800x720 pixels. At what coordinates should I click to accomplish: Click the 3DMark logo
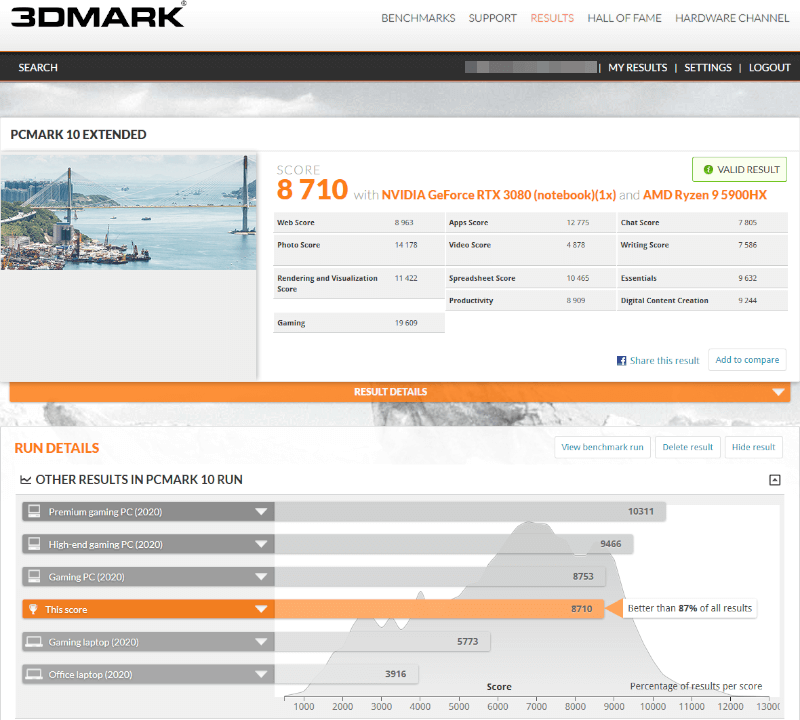(98, 17)
